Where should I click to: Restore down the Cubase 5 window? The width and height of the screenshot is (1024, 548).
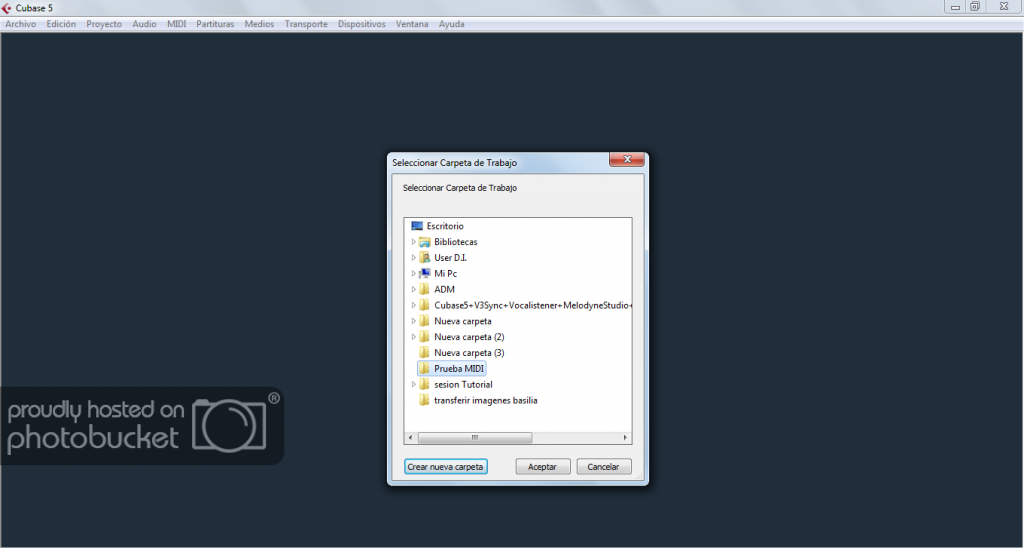[975, 7]
